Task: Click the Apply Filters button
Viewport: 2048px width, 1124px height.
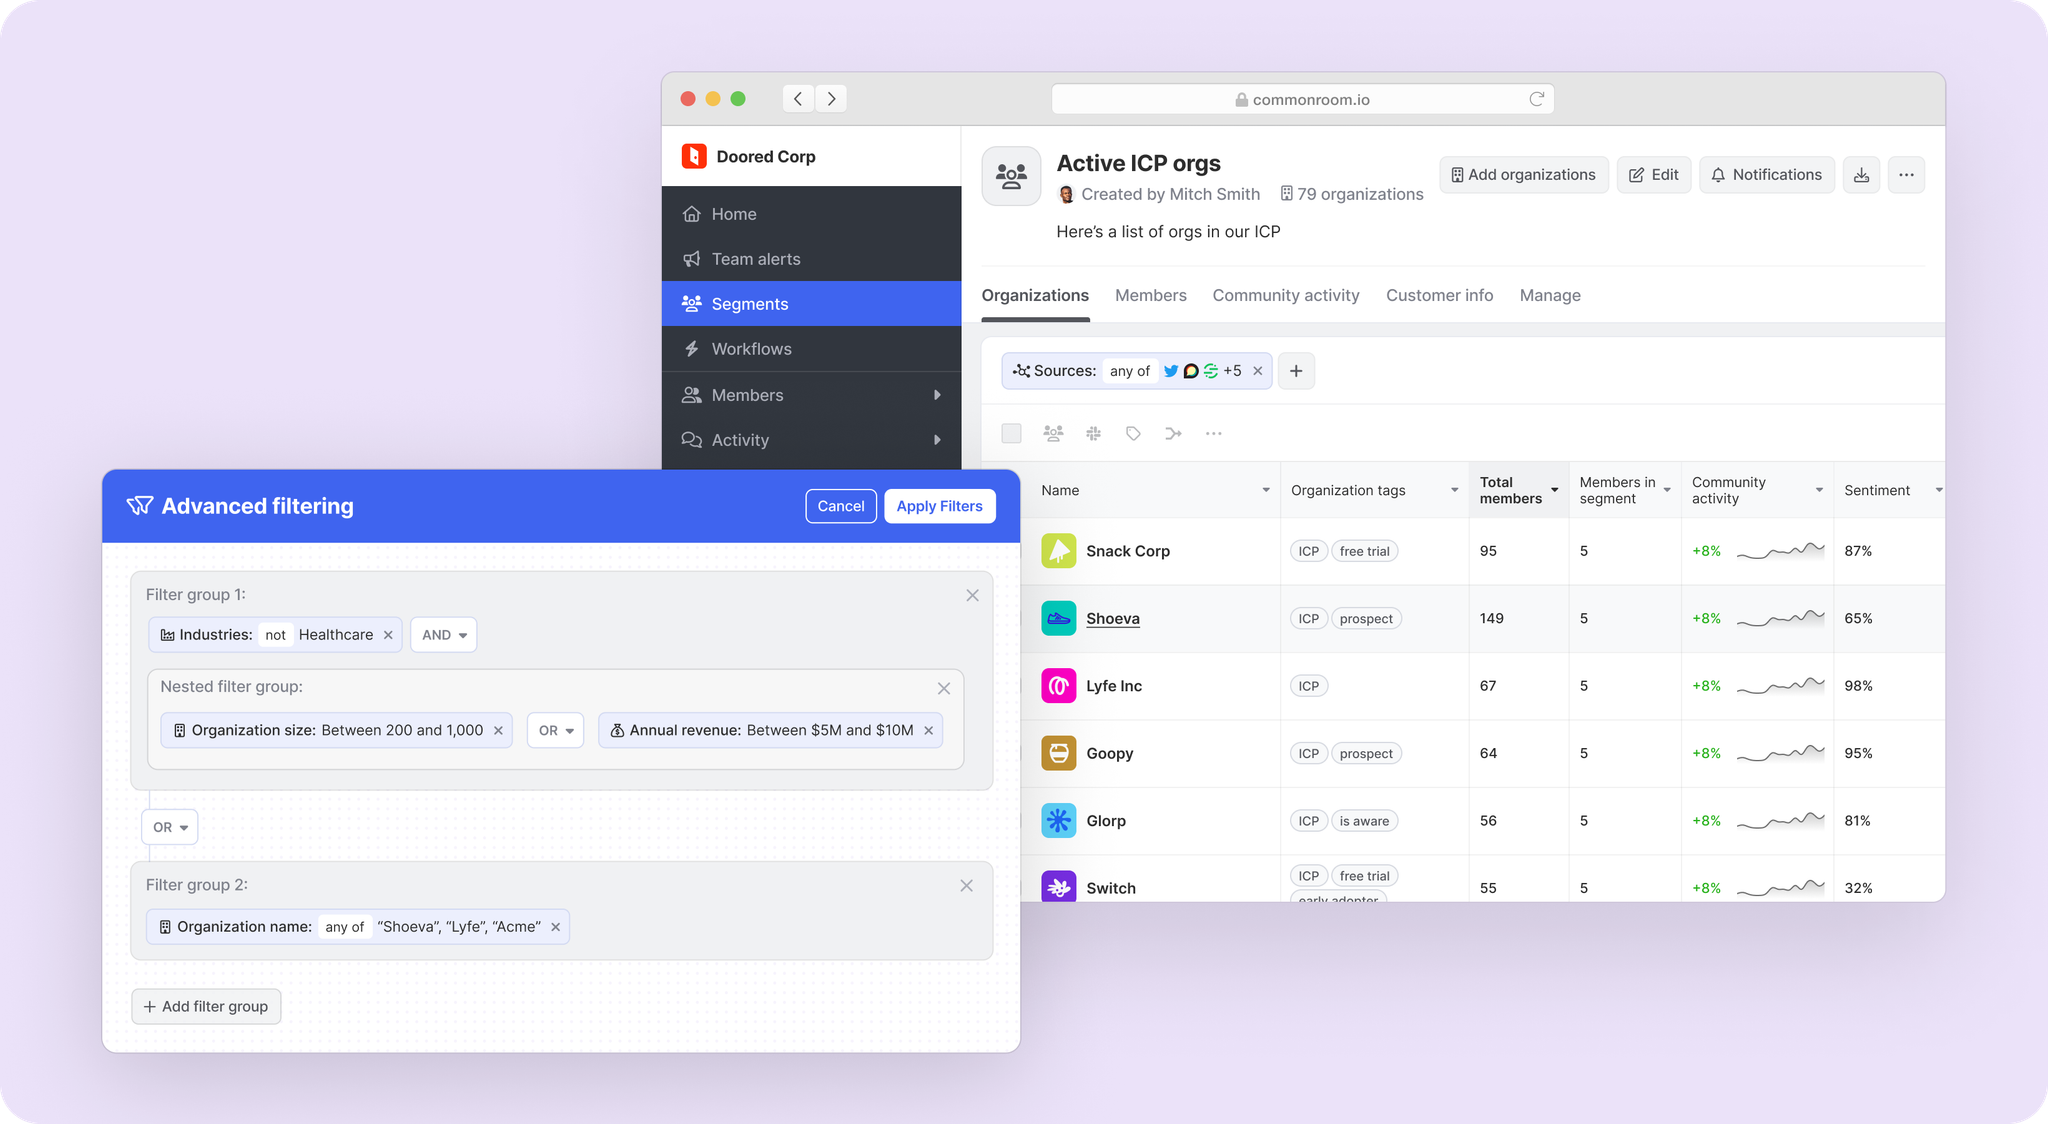Action: [939, 506]
